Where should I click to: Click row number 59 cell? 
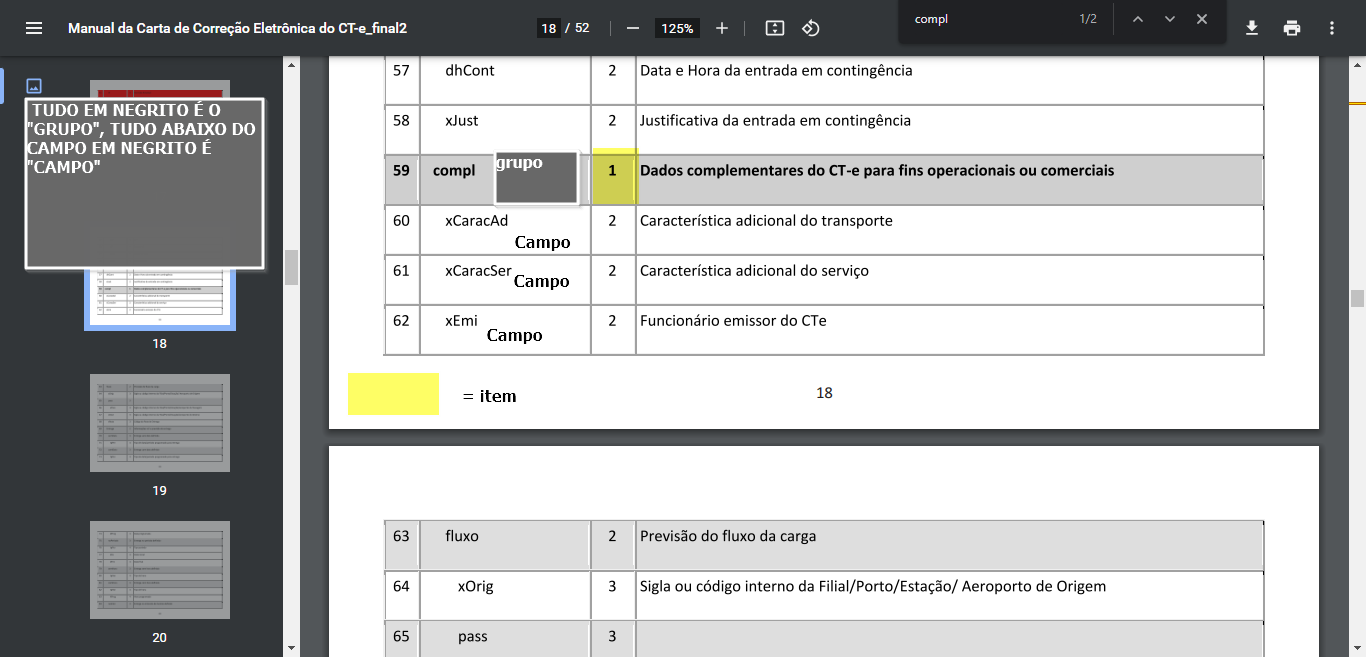point(402,180)
